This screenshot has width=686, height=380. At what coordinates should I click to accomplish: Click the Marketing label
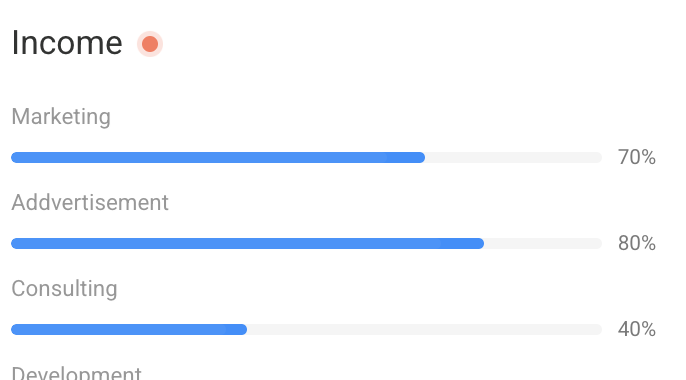61,117
